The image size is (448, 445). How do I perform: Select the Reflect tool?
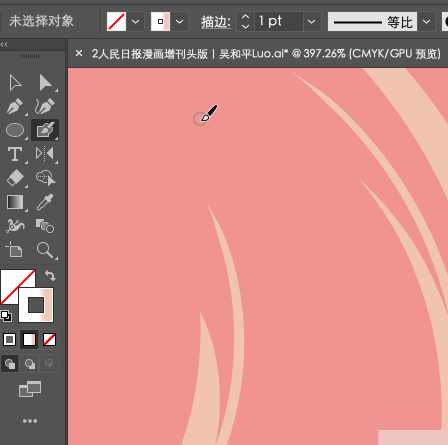[45, 154]
